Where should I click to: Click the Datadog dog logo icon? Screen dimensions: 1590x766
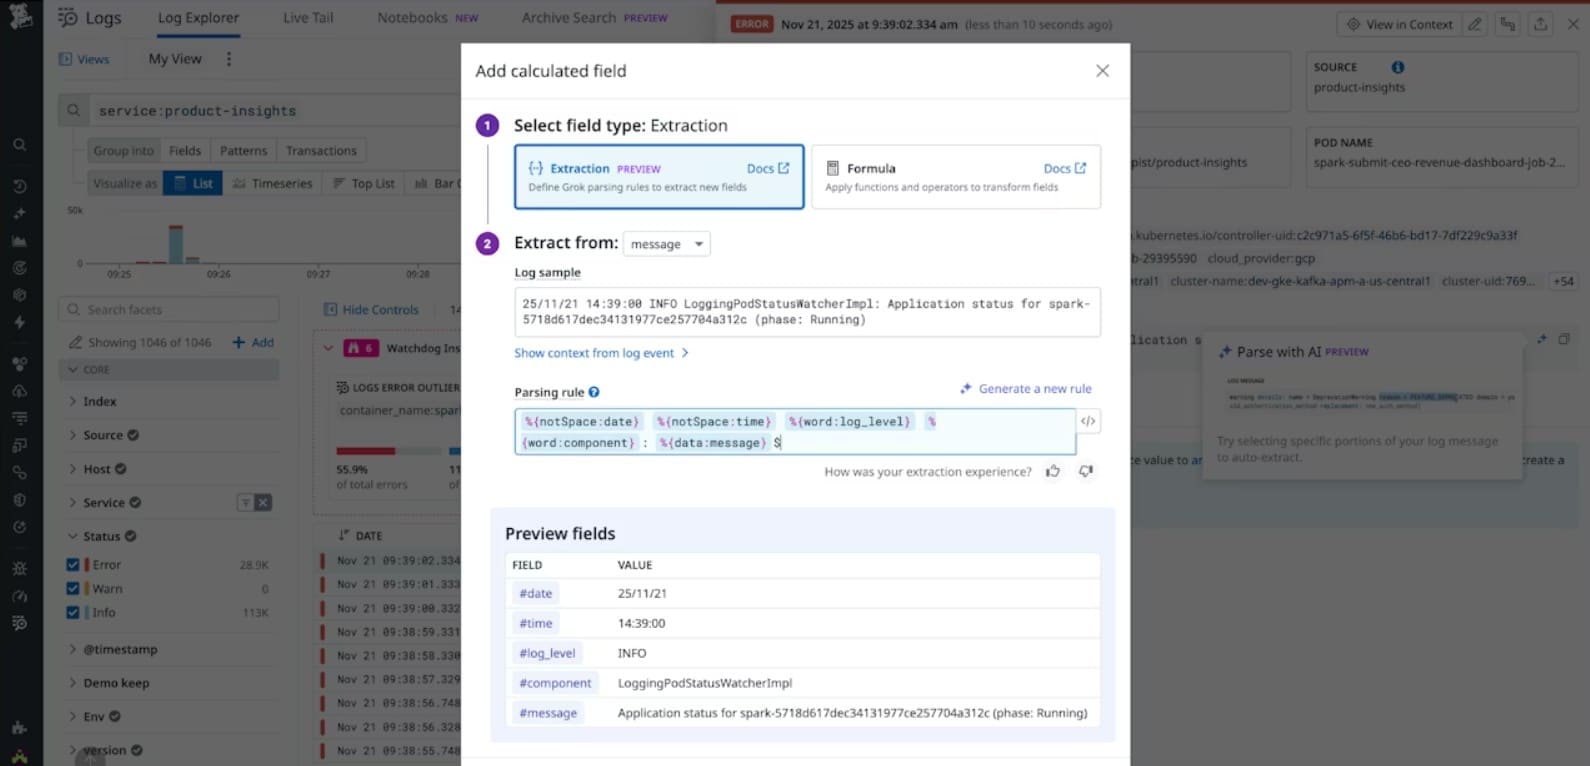coord(20,17)
